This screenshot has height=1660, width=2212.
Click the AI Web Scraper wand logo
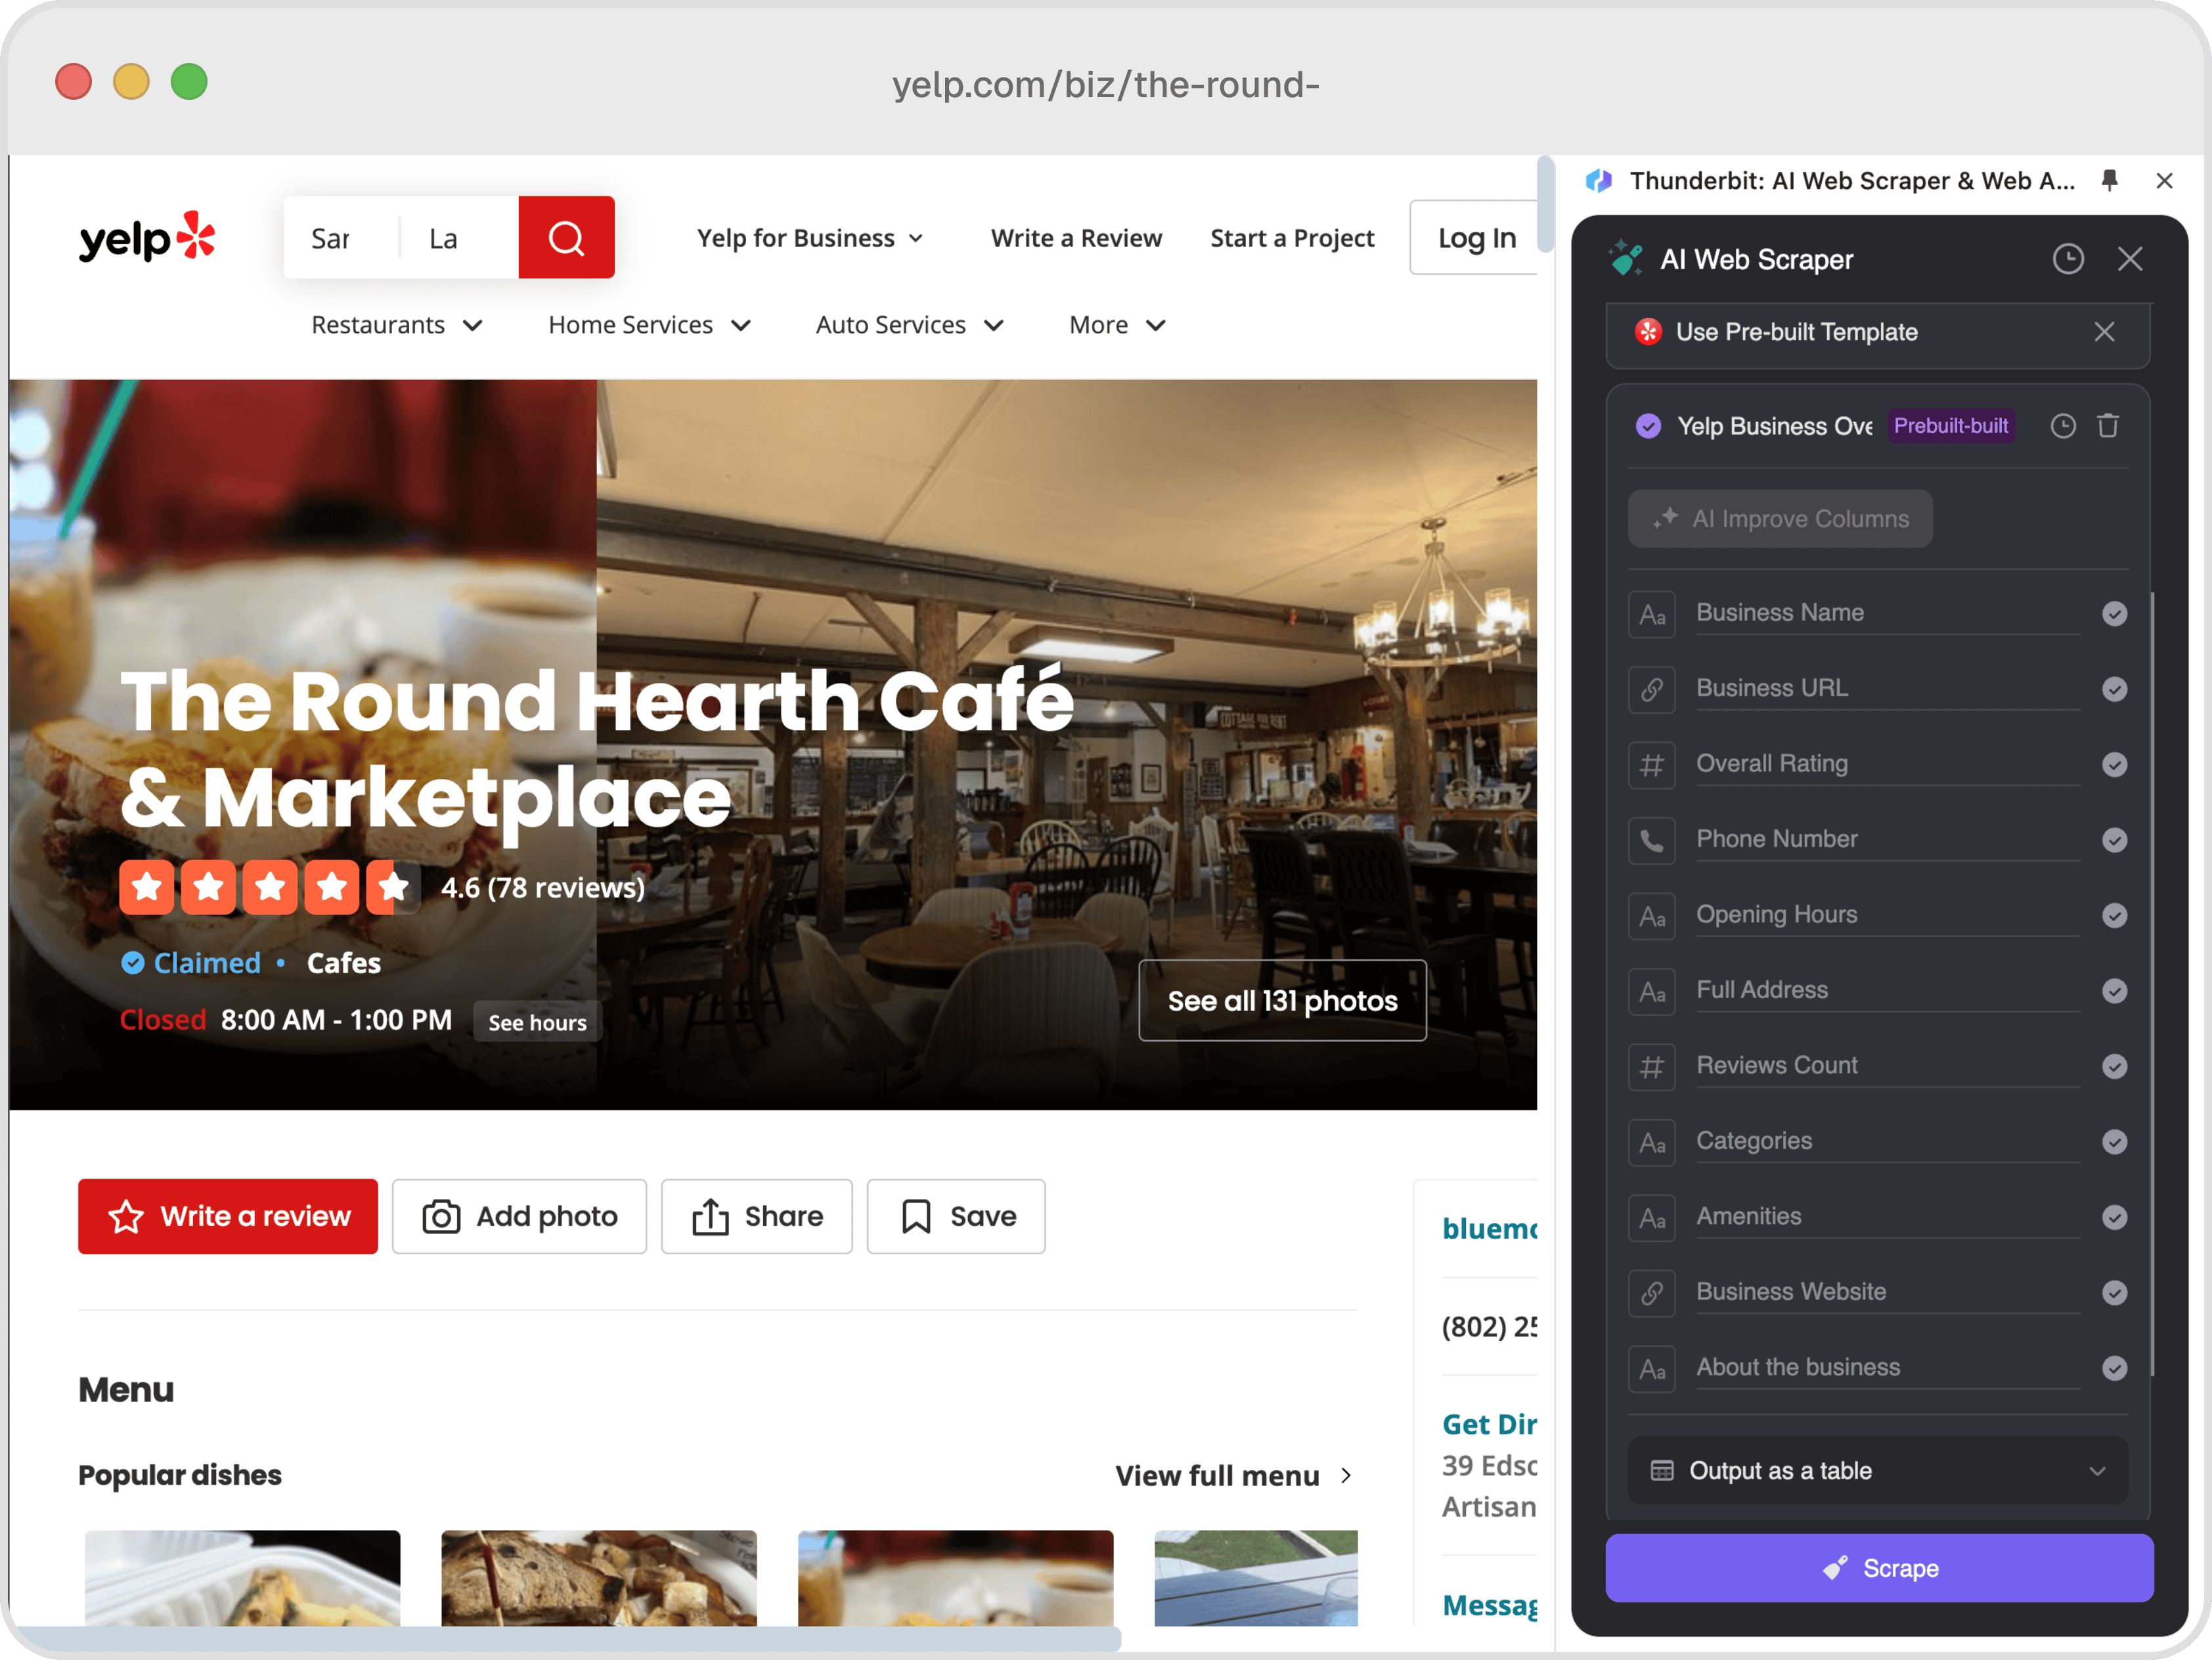1626,259
